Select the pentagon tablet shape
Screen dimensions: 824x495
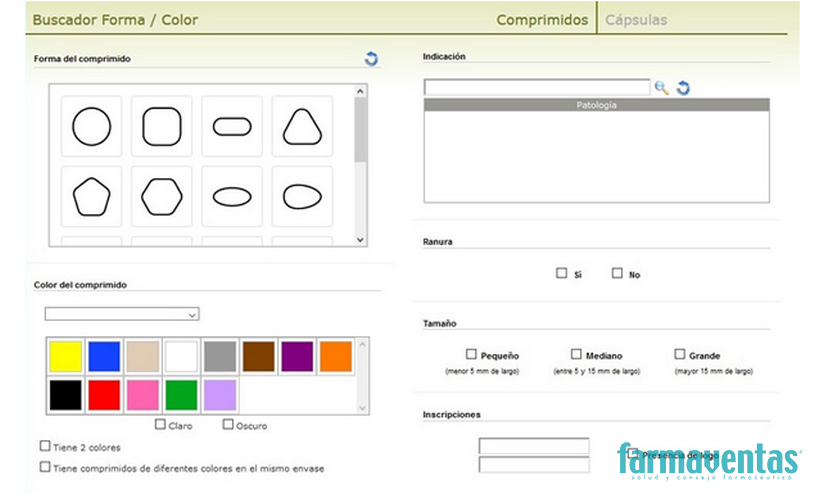point(91,197)
